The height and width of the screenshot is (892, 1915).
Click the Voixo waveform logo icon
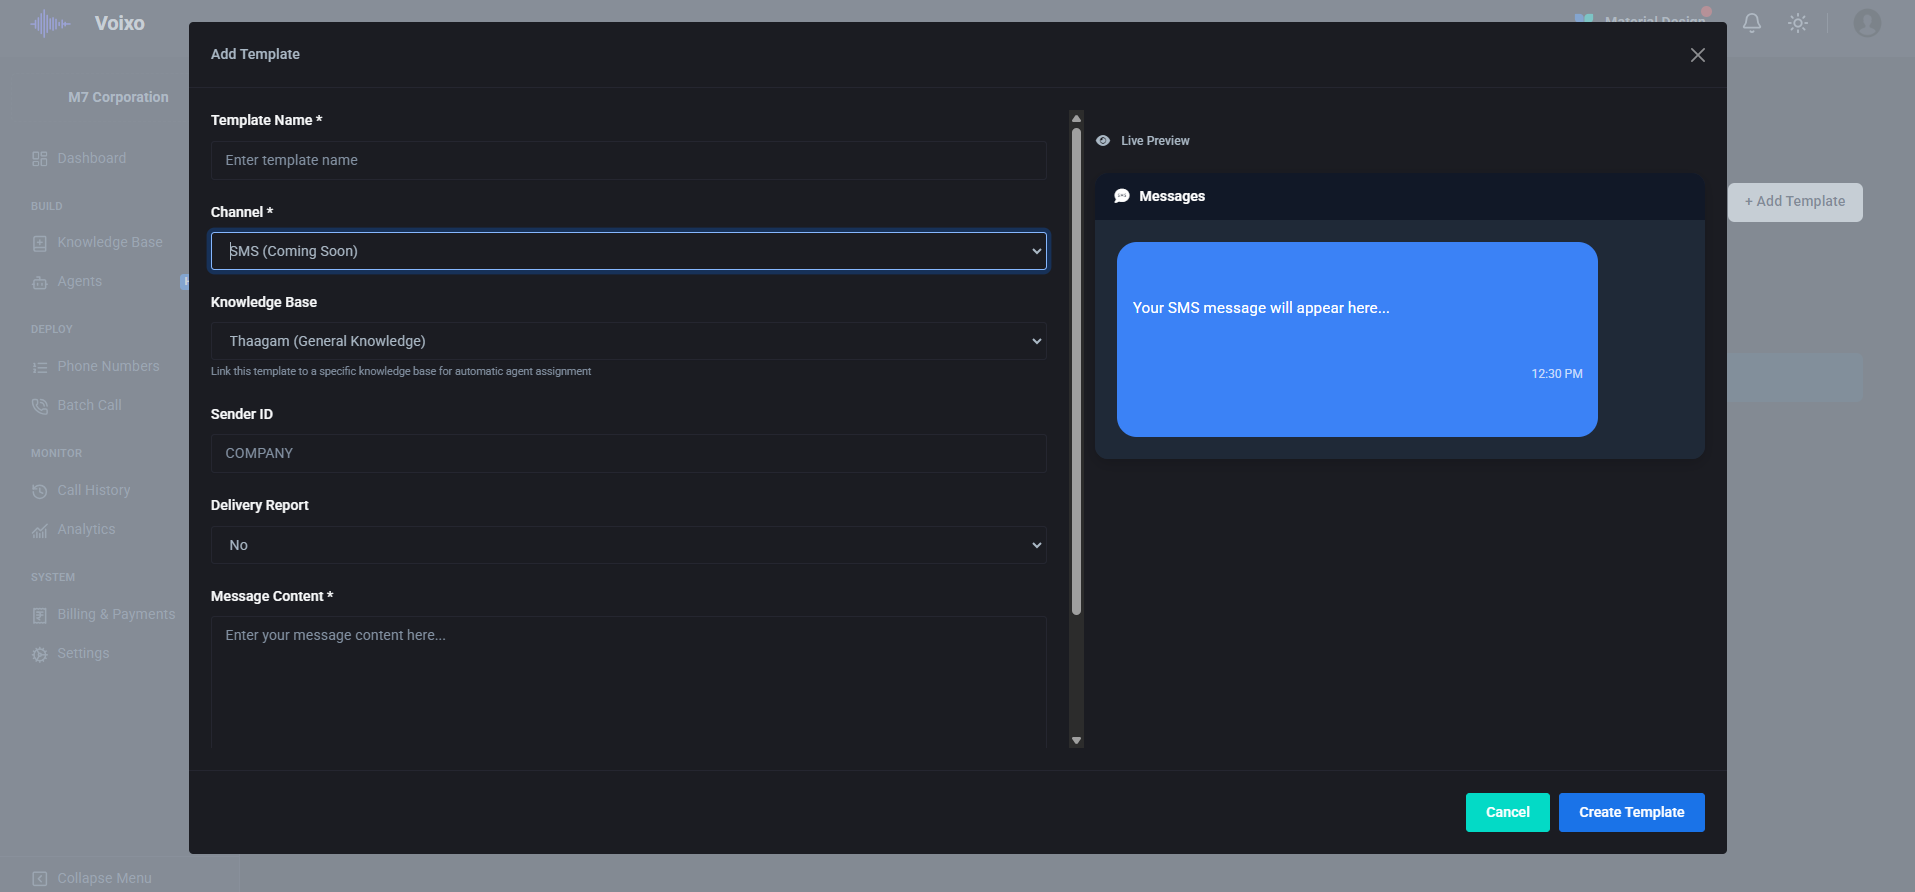[50, 23]
